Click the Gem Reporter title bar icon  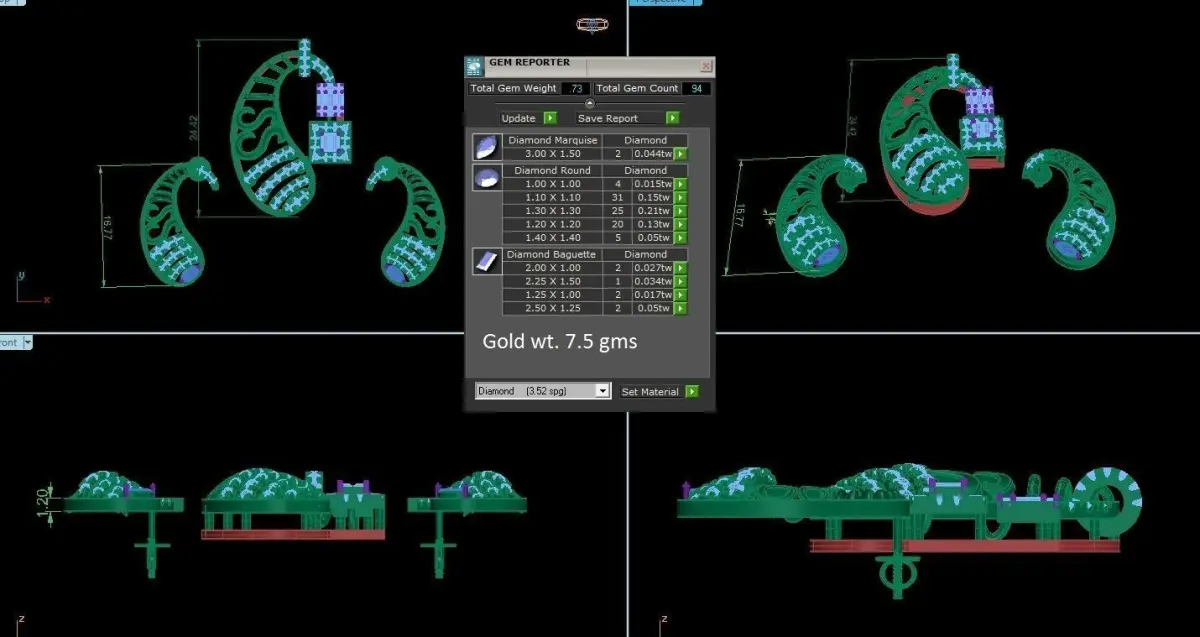[x=474, y=66]
